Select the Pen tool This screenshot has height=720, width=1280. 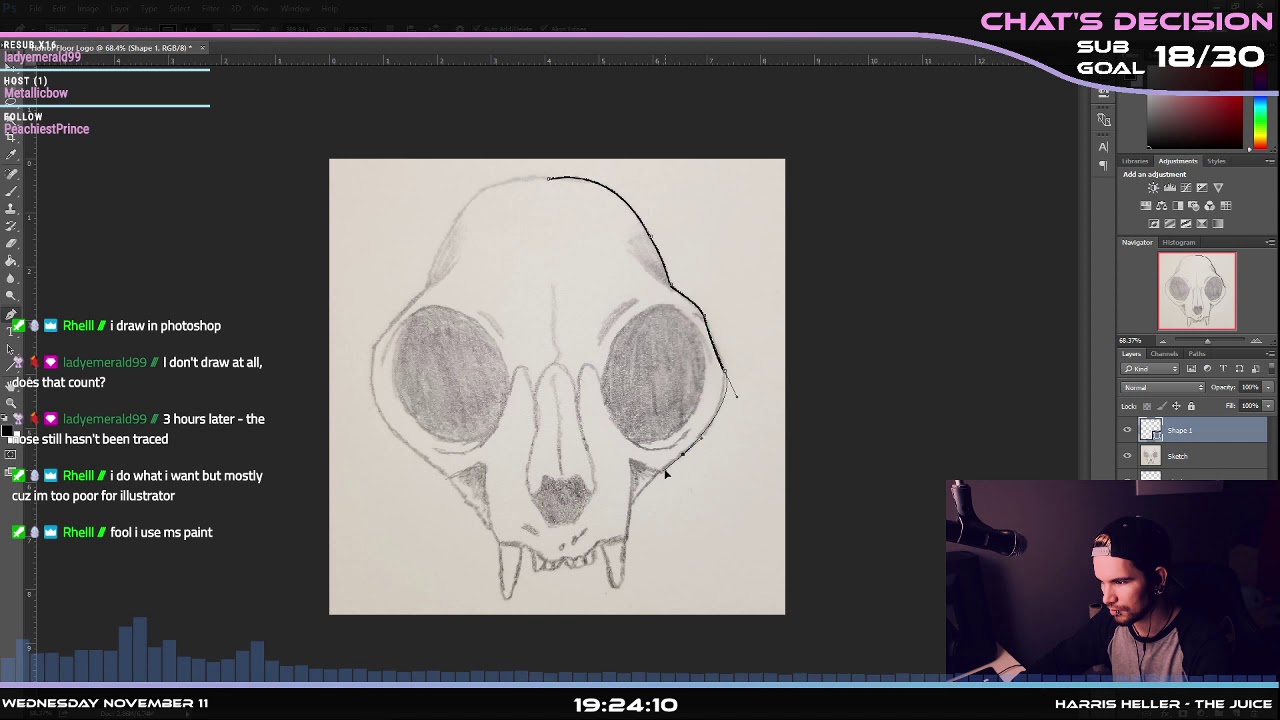tap(11, 314)
